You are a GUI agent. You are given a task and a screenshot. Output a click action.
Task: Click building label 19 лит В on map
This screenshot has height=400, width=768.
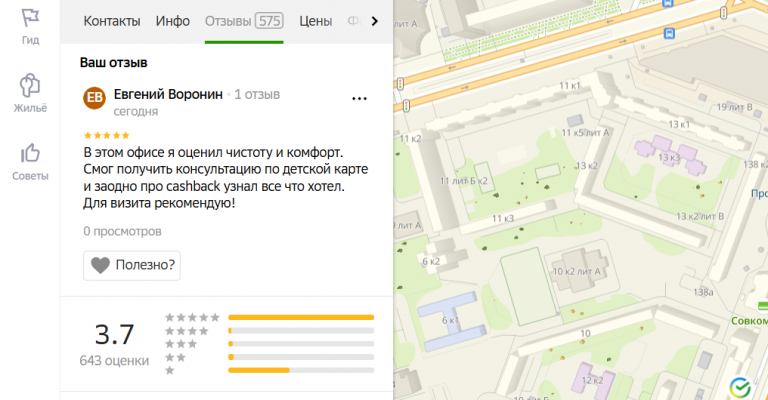coord(734,107)
